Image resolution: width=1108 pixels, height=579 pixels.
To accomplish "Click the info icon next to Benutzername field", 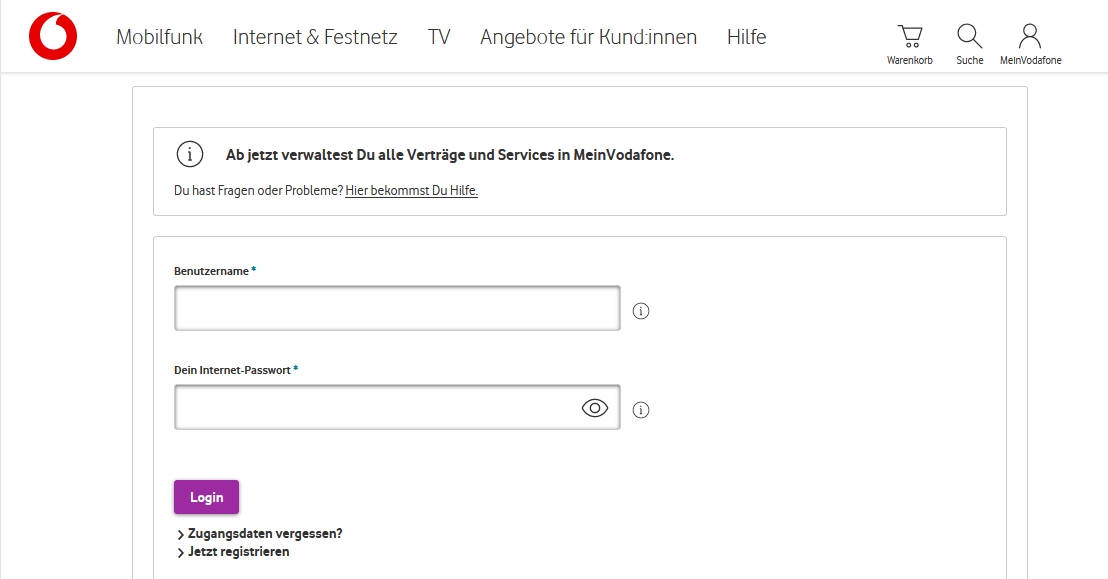I will tap(640, 311).
